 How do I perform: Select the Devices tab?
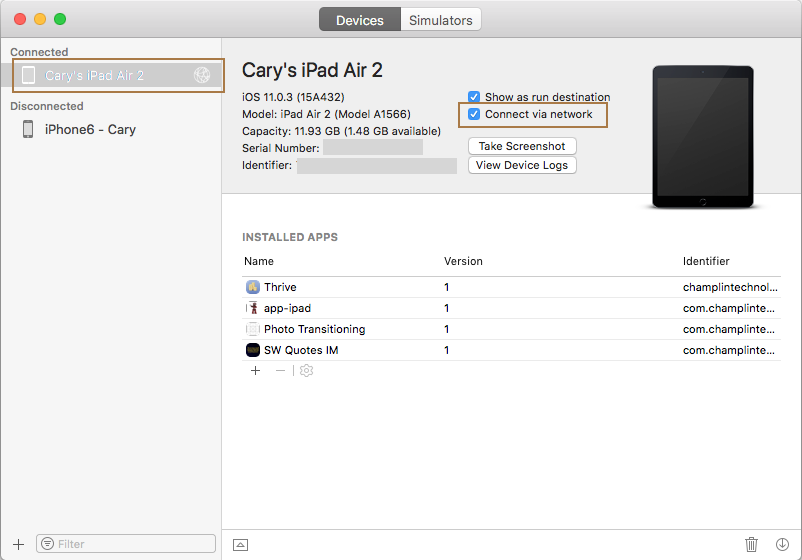coord(359,20)
